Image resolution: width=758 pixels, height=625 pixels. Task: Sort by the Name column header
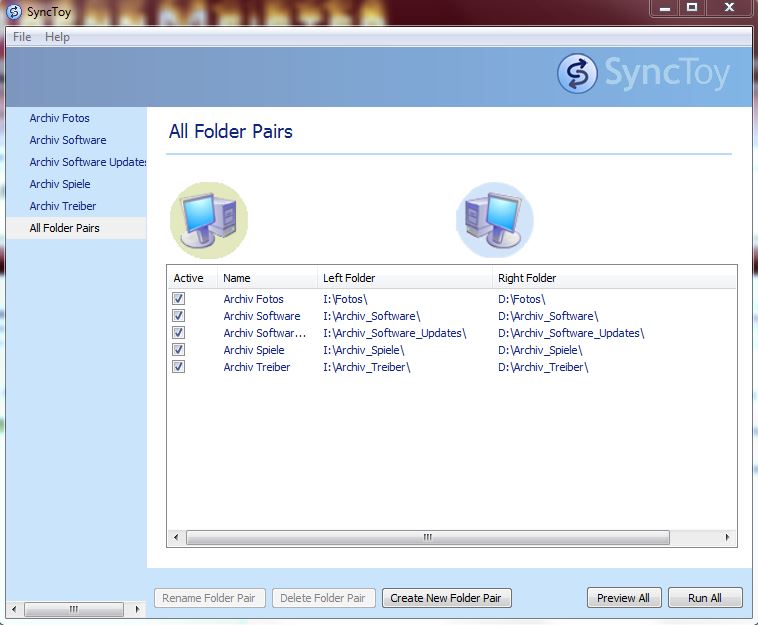click(x=267, y=278)
